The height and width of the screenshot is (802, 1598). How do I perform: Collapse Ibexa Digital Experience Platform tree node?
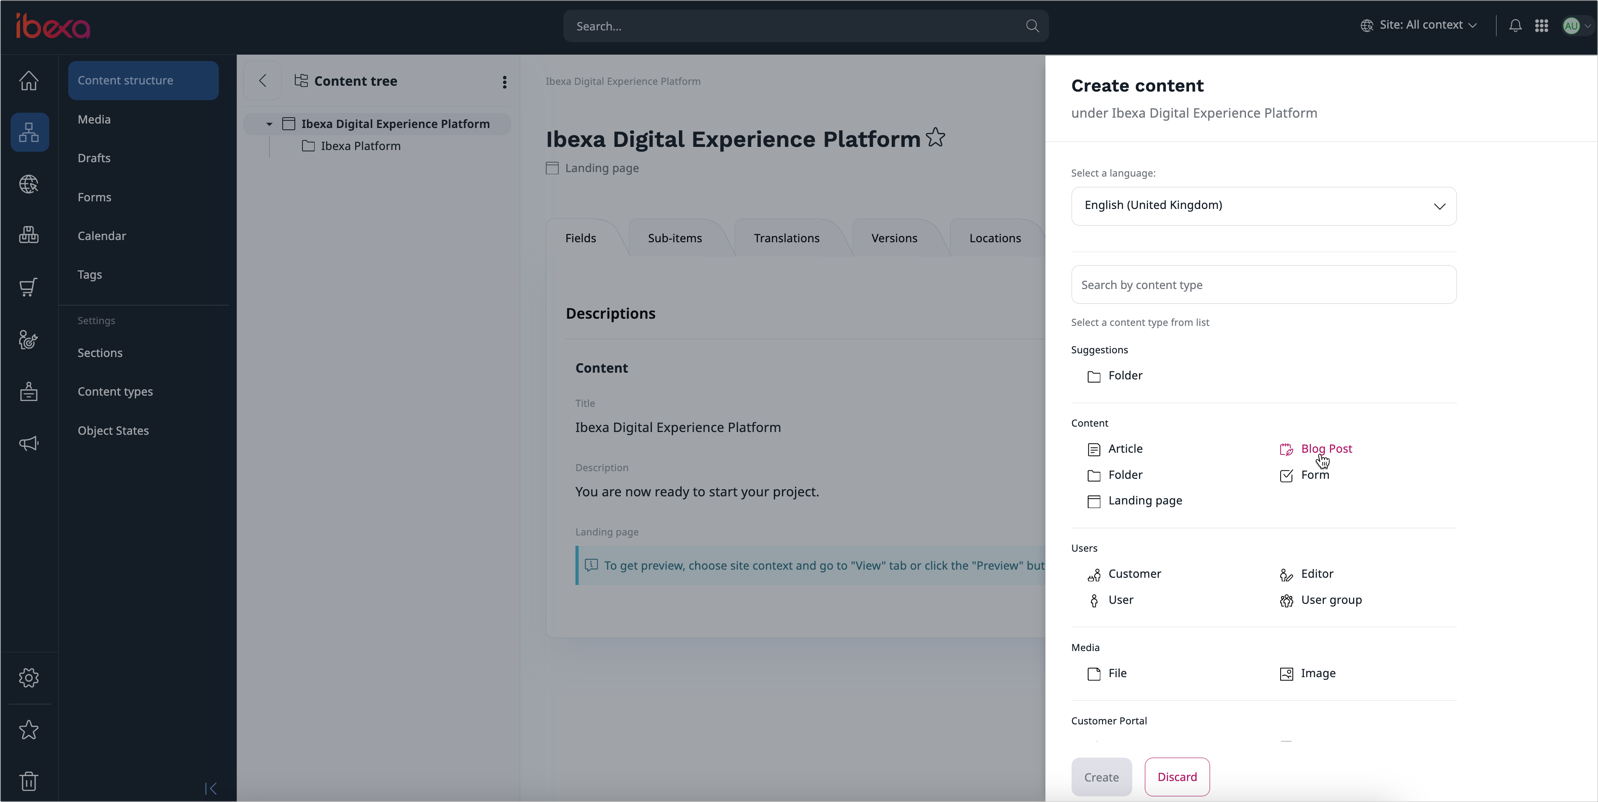[269, 124]
